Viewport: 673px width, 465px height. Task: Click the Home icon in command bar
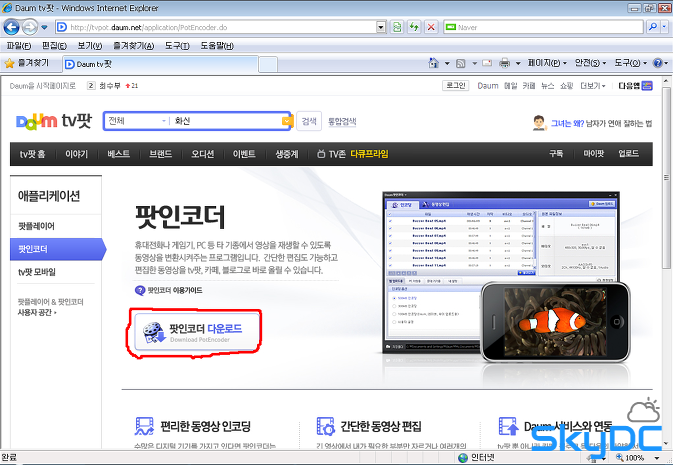pyautogui.click(x=434, y=63)
